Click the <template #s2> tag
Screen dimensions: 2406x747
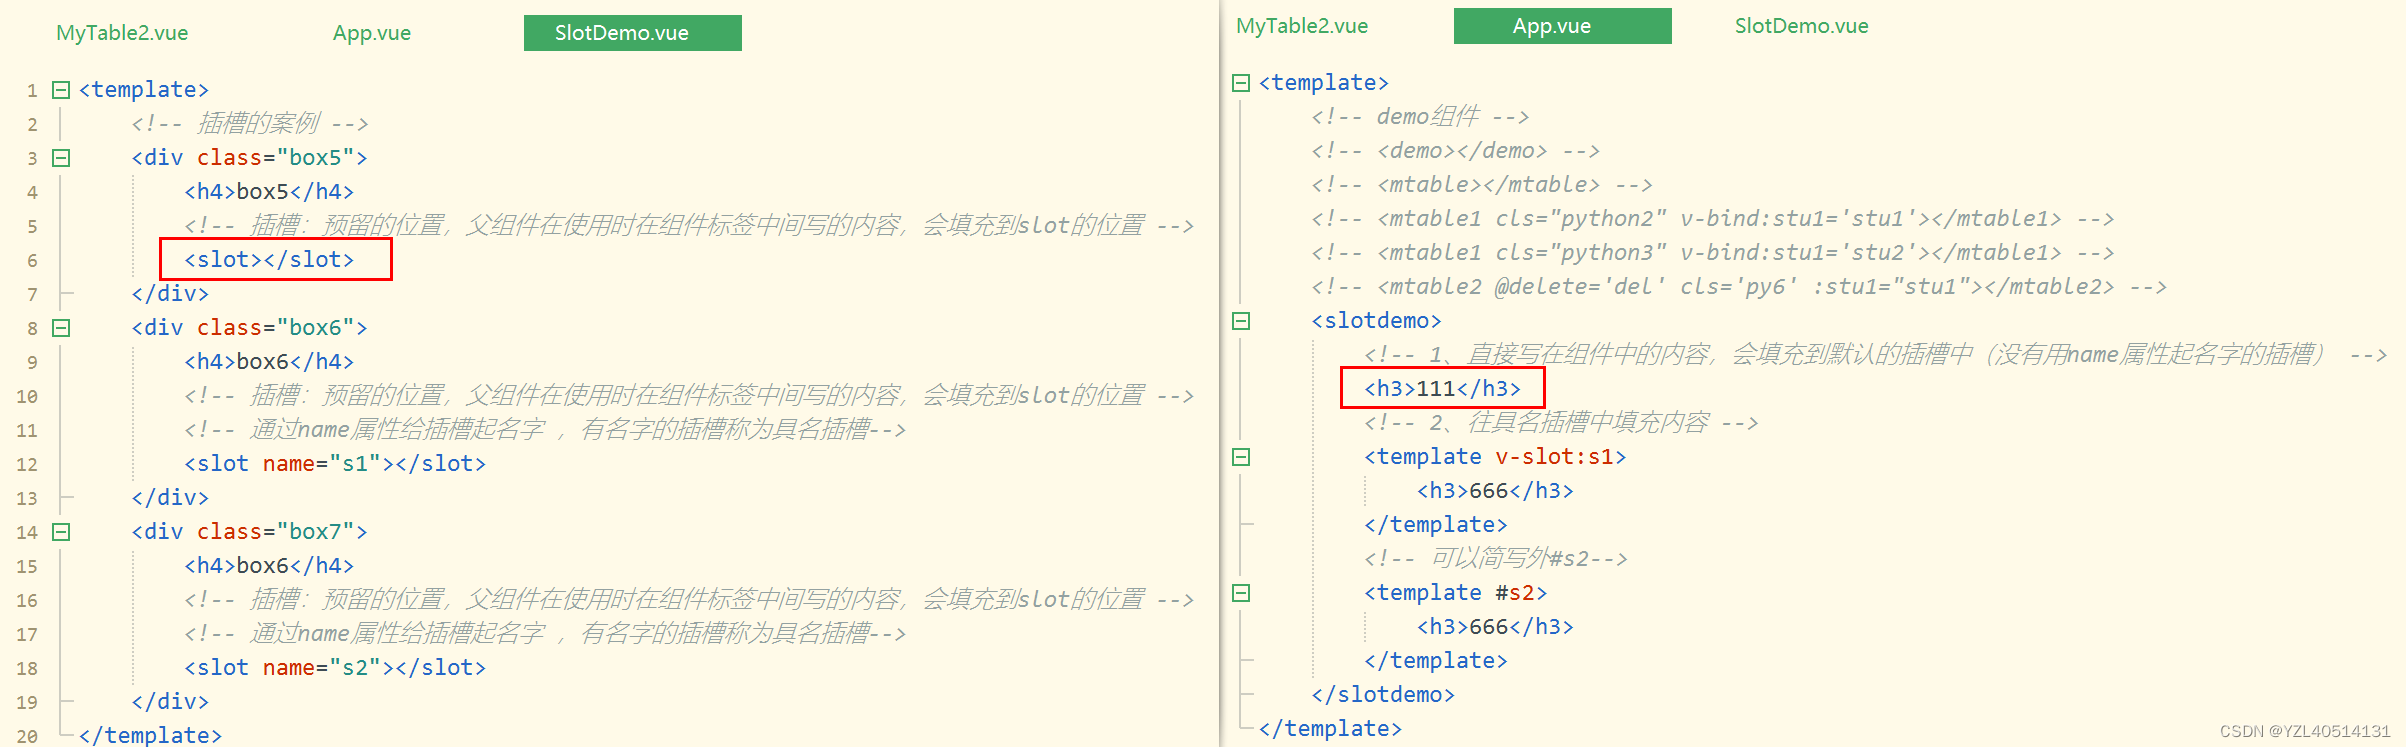1455,593
